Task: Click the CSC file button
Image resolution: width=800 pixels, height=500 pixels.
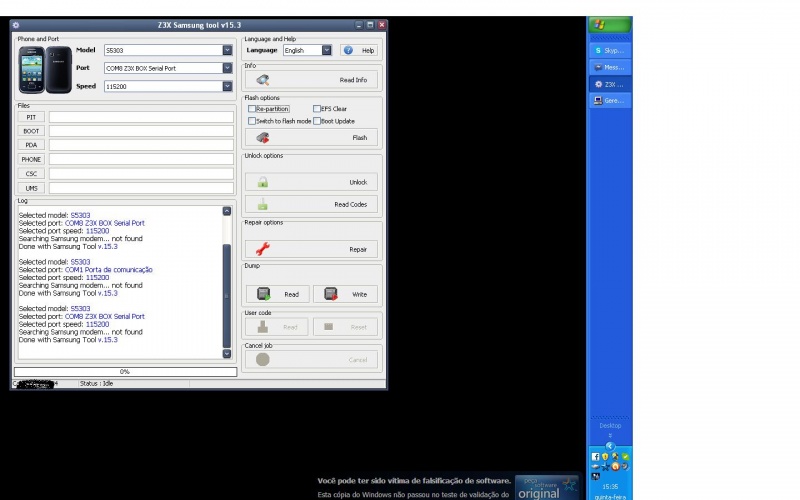Action: tap(31, 173)
